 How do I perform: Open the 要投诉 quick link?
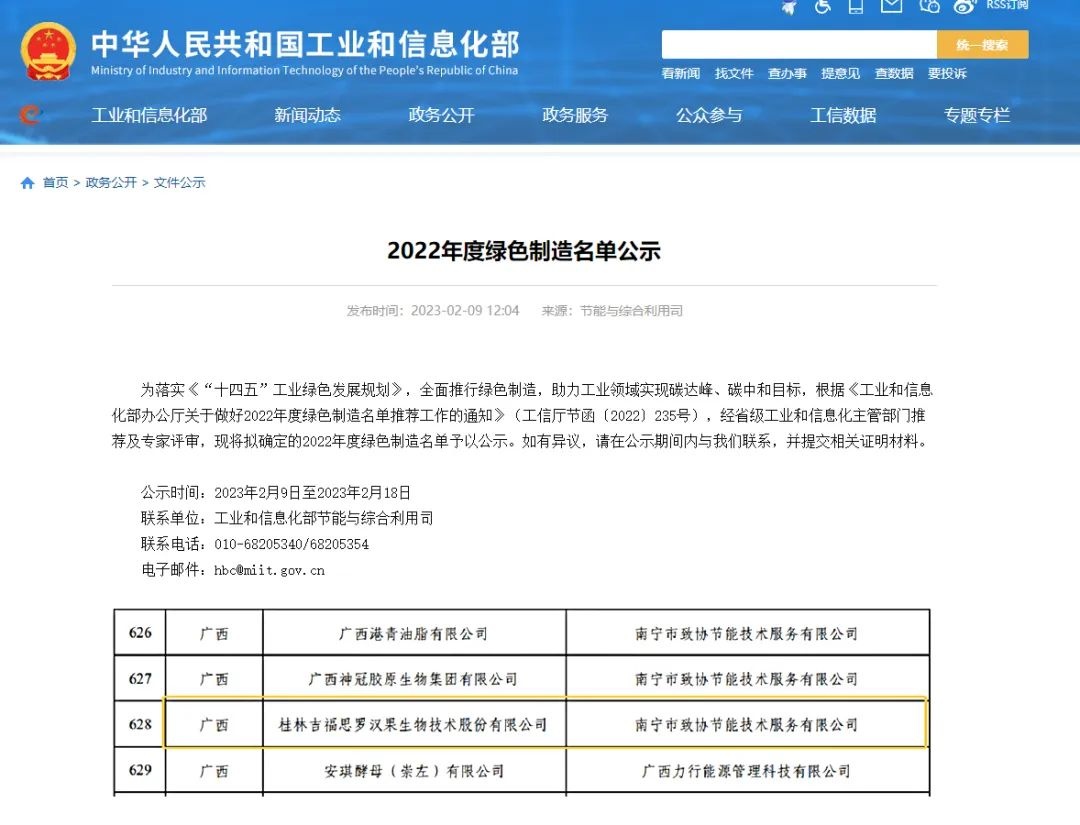(947, 73)
